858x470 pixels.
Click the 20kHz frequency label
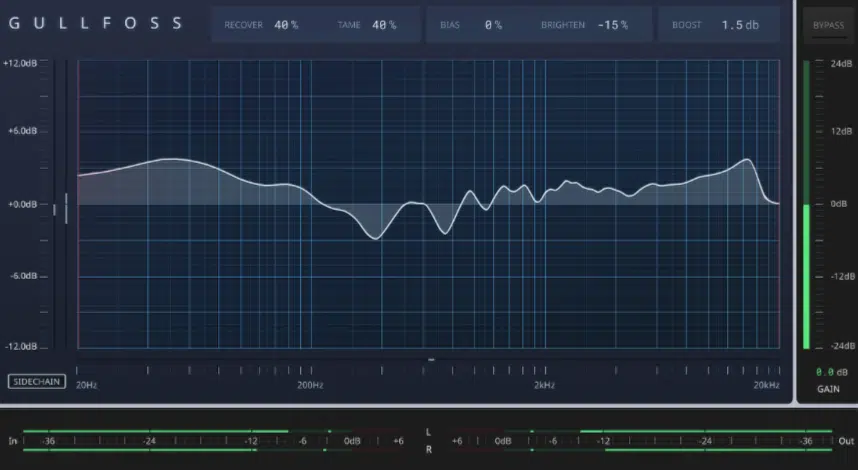pos(766,385)
